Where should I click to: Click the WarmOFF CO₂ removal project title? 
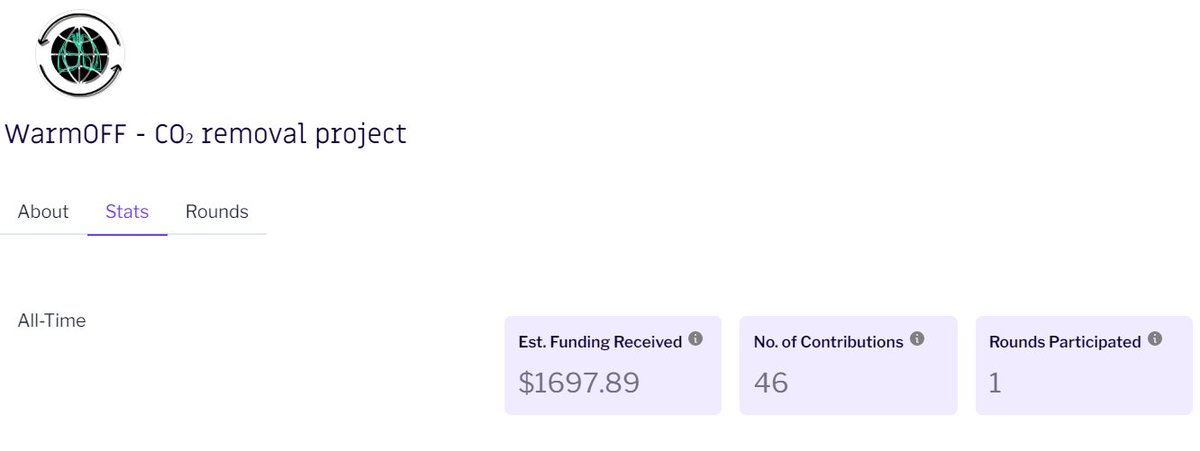[x=206, y=134]
